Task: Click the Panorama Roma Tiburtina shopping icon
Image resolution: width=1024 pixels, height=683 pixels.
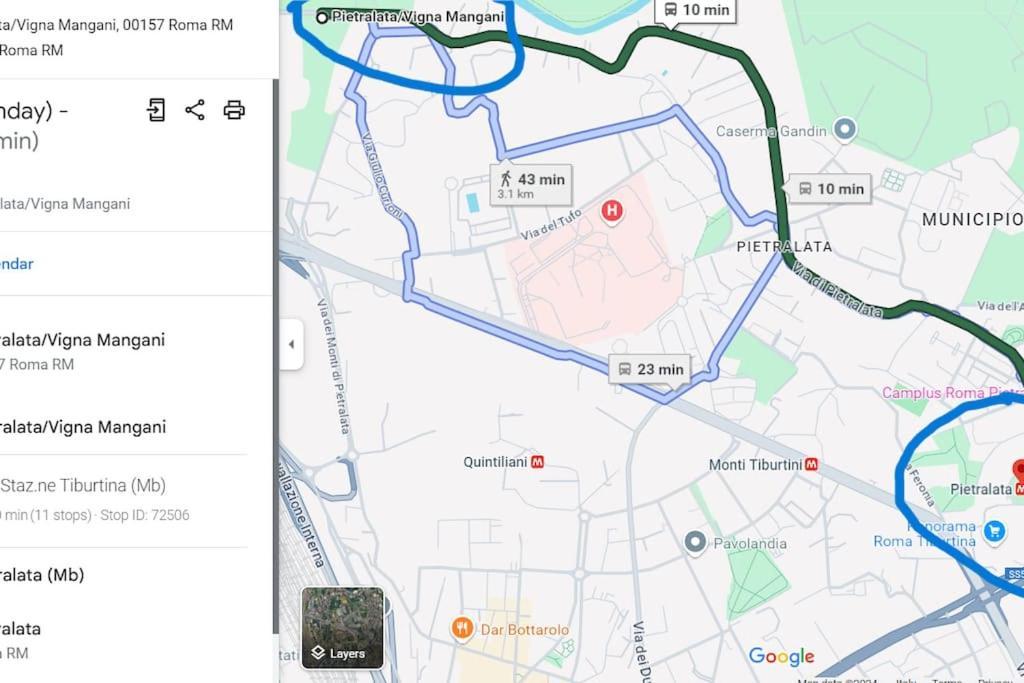Action: click(x=994, y=531)
